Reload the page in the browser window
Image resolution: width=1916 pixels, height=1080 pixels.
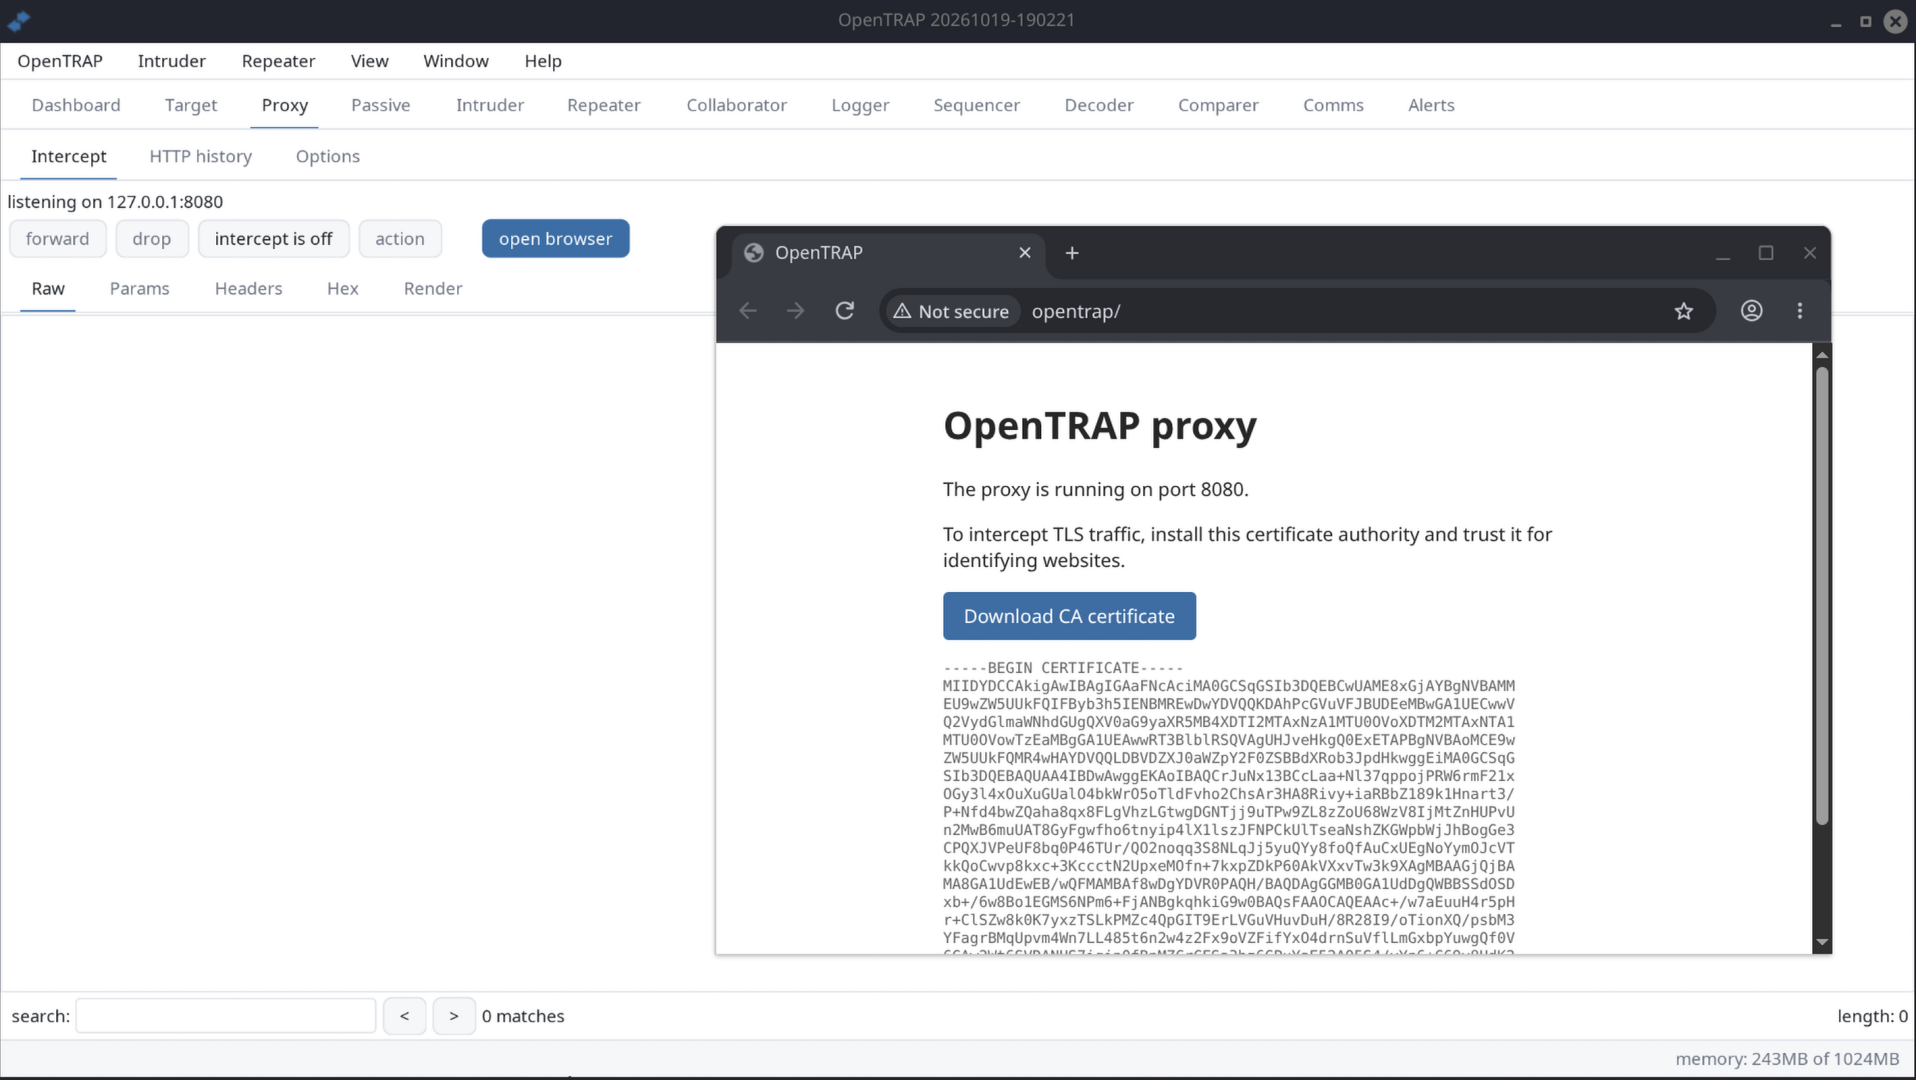845,311
